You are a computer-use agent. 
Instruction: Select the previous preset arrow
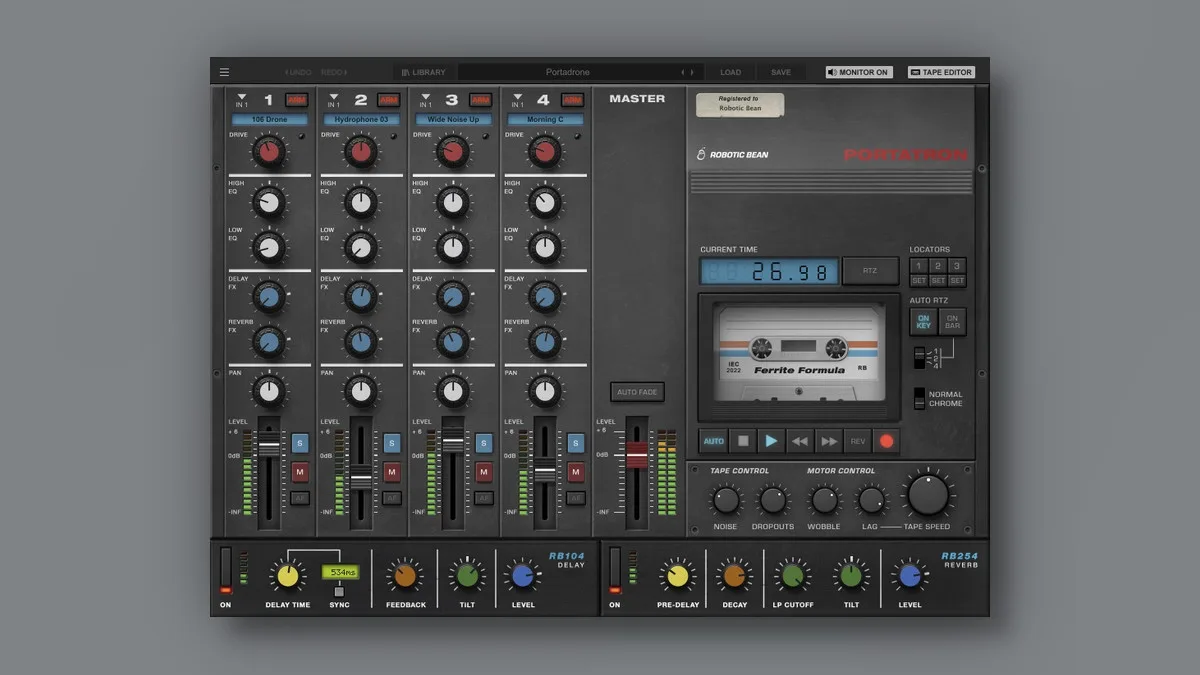click(x=684, y=72)
